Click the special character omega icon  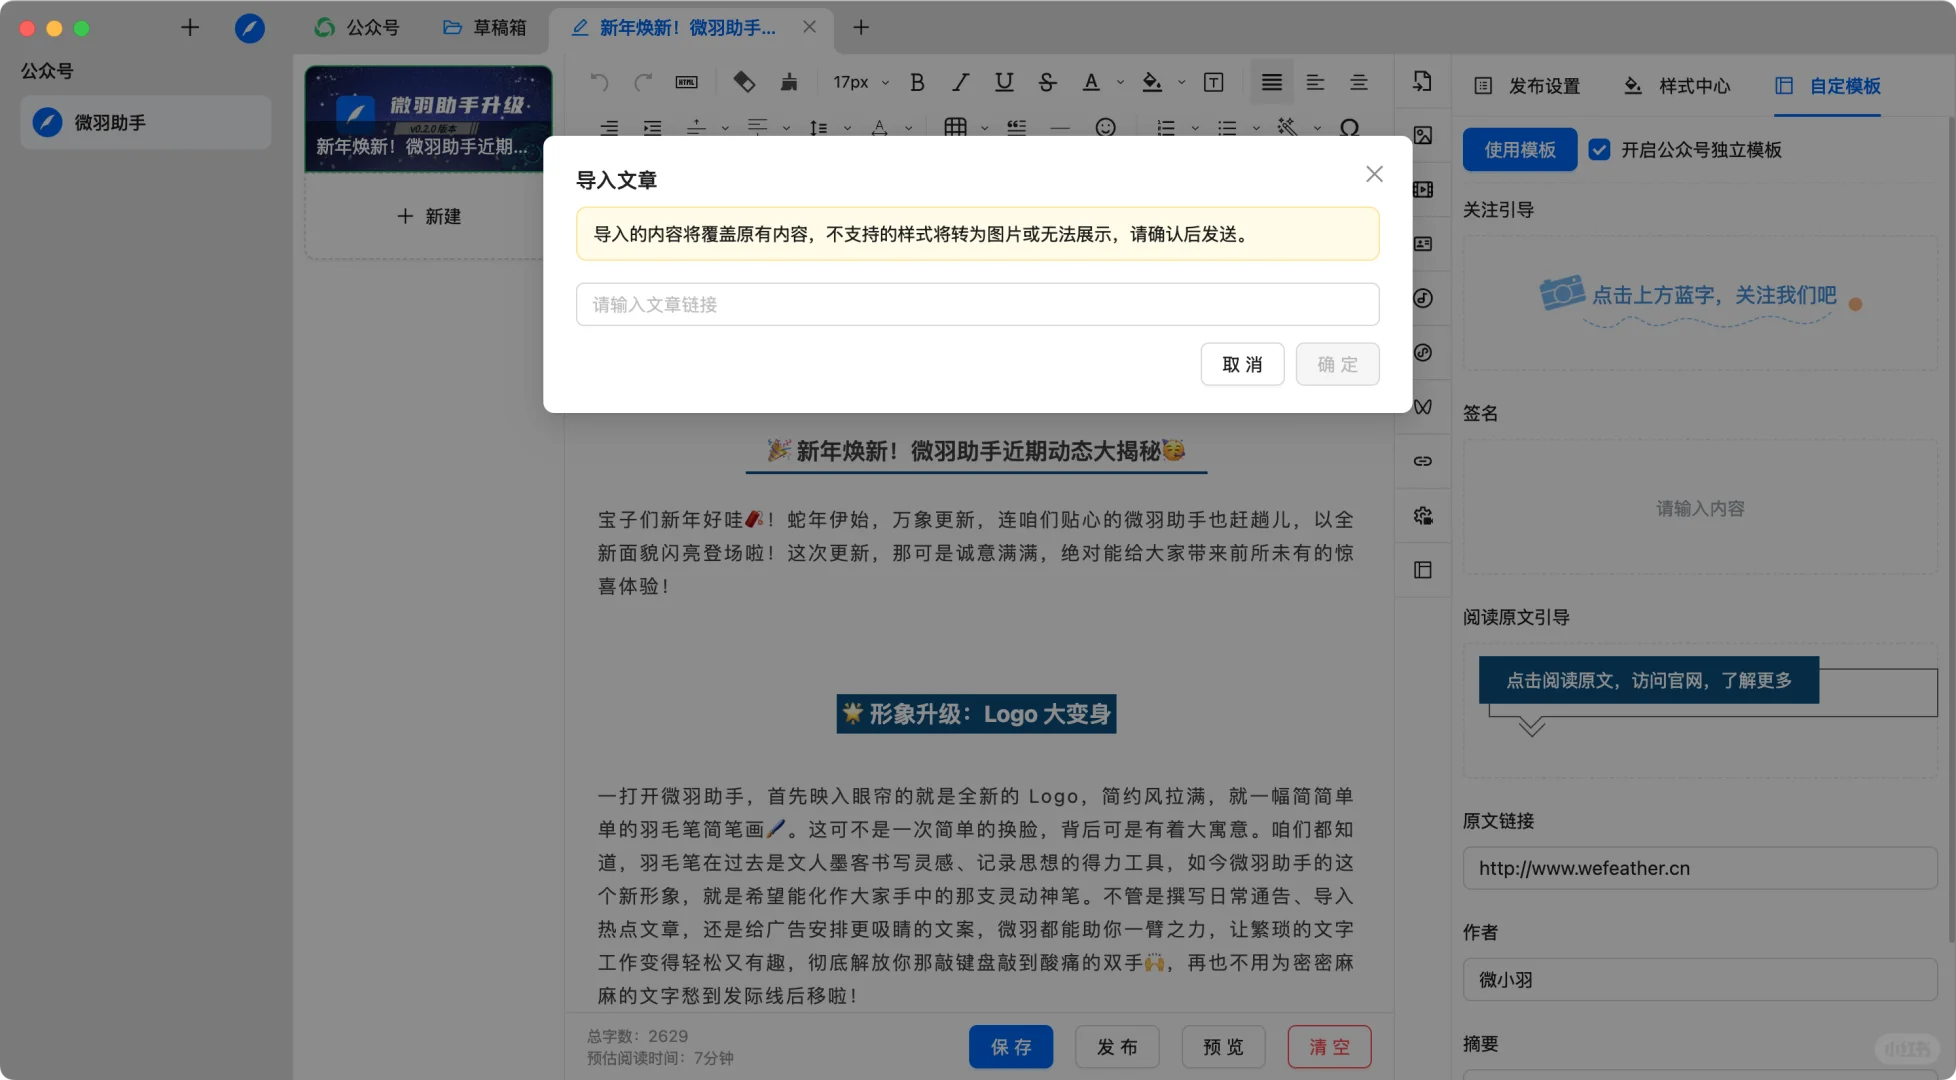coord(1348,128)
